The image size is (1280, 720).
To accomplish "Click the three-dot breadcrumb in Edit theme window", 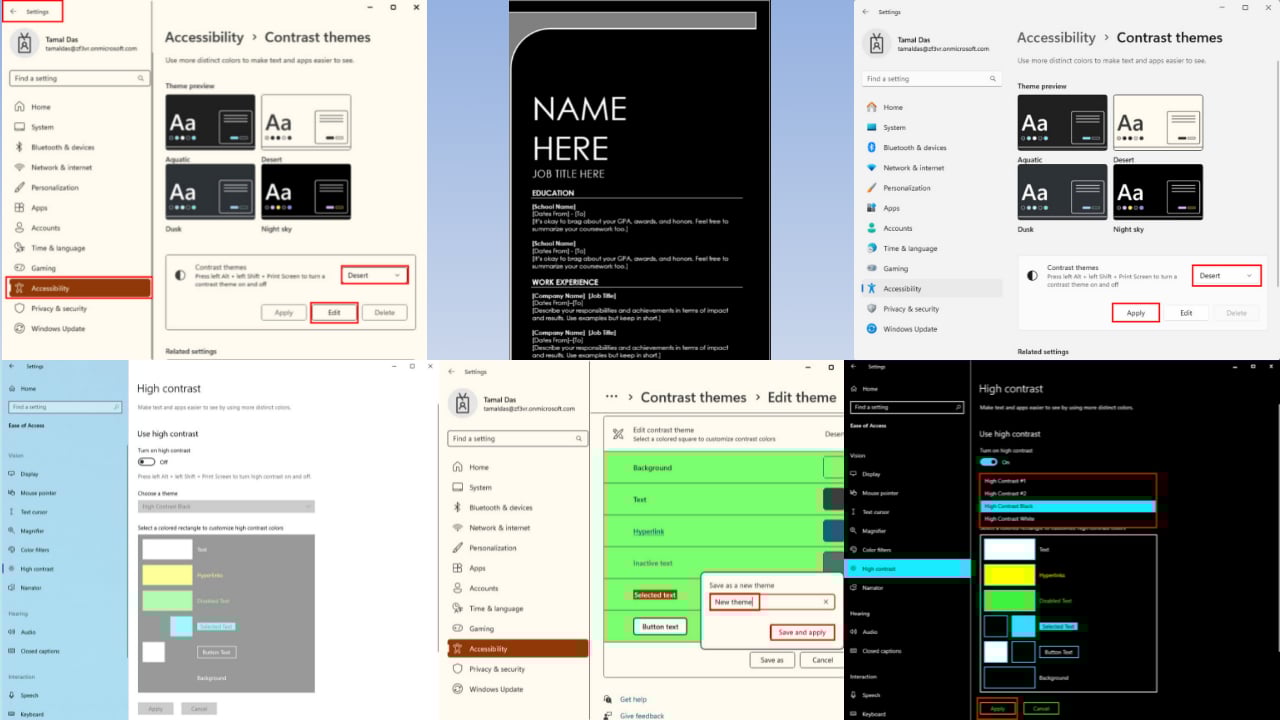I will 611,397.
